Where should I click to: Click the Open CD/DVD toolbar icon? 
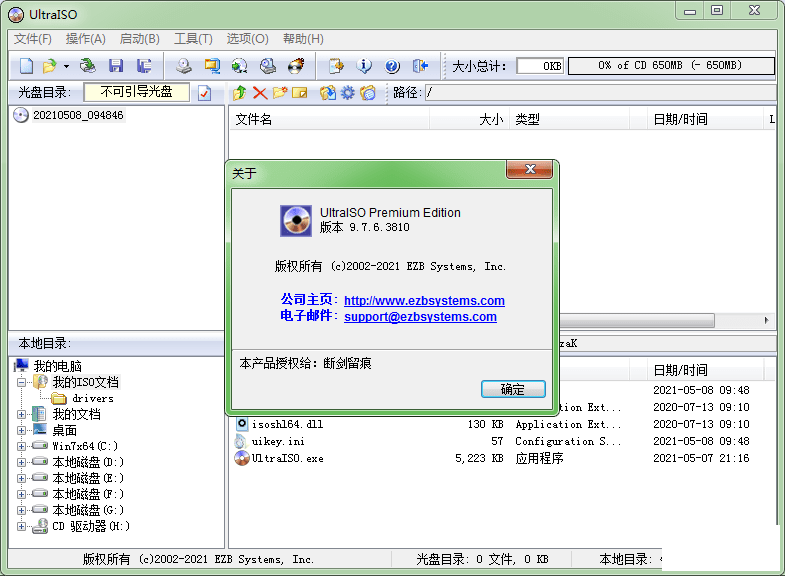(x=88, y=66)
